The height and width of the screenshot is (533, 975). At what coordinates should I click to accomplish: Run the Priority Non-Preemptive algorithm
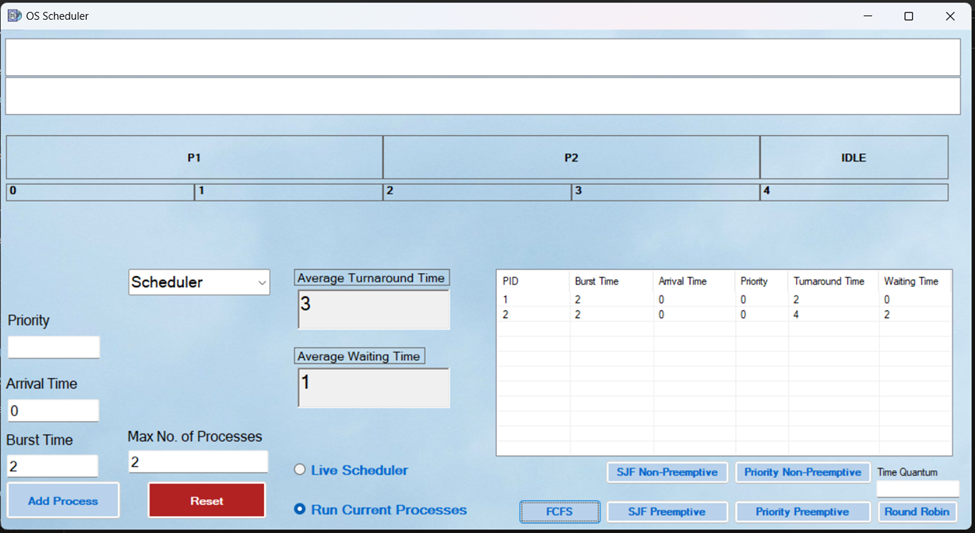point(803,472)
